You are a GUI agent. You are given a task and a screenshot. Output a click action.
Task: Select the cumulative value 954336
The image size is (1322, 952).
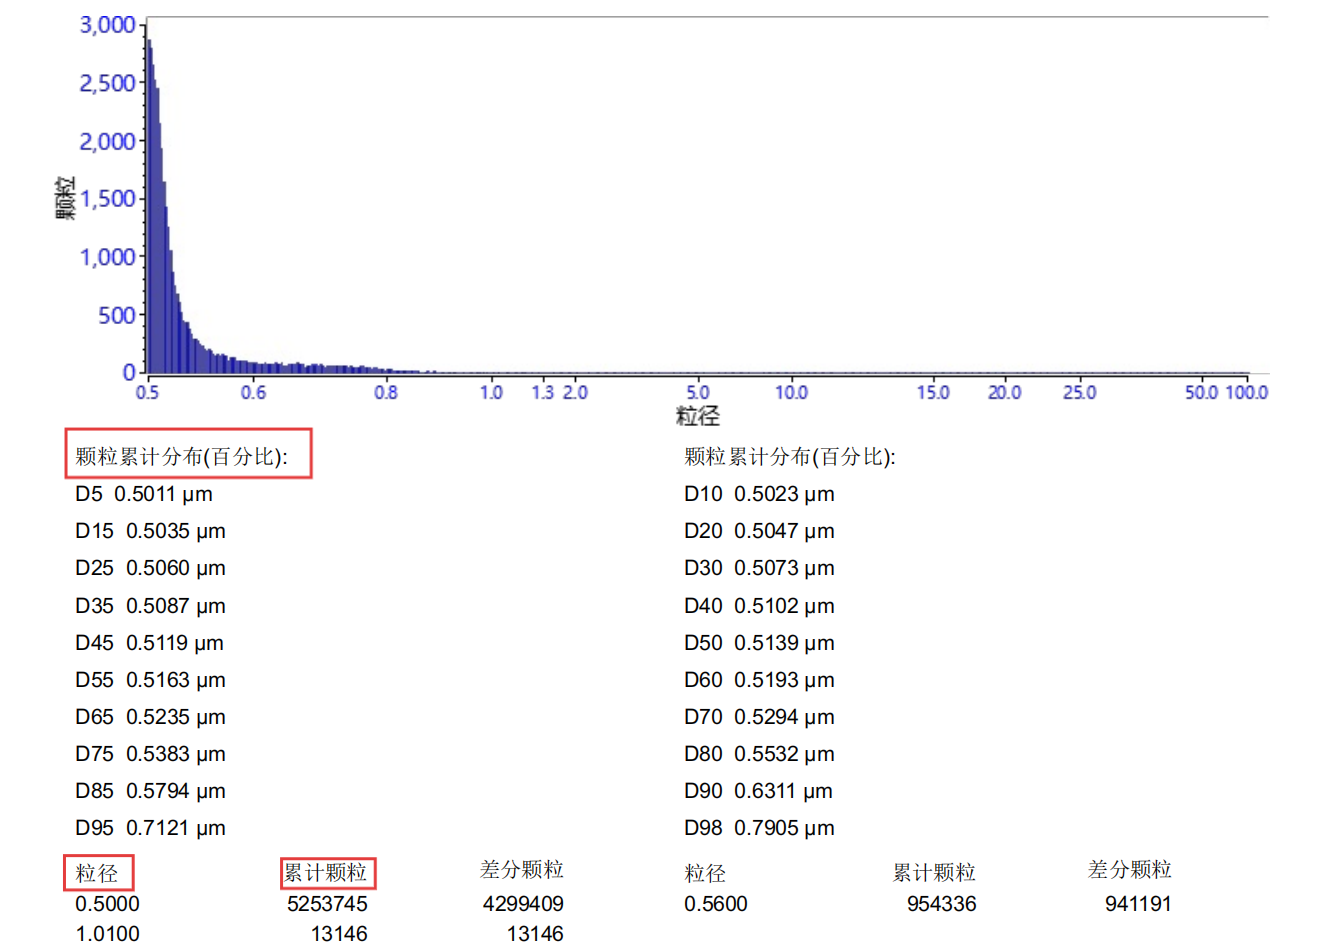point(941,904)
